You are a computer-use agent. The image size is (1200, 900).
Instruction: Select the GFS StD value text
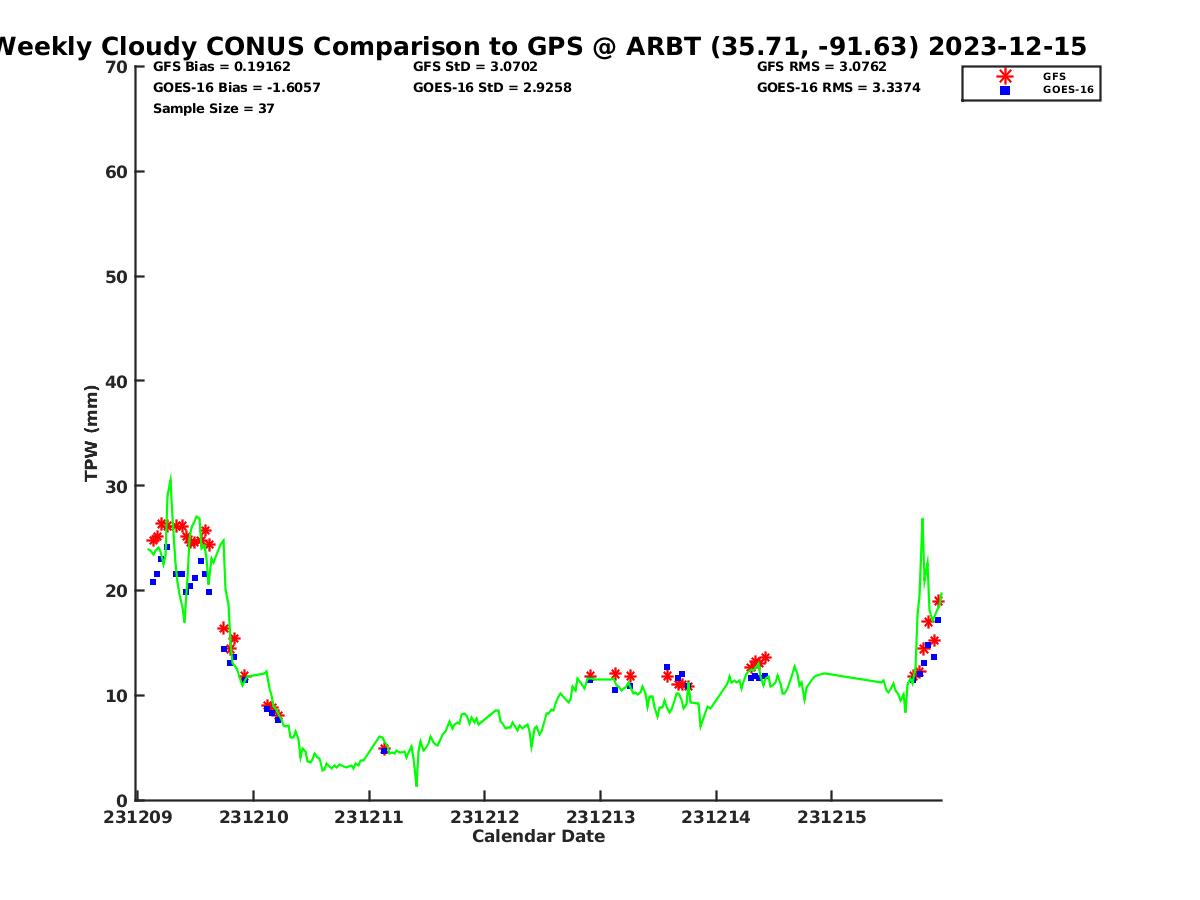click(475, 67)
